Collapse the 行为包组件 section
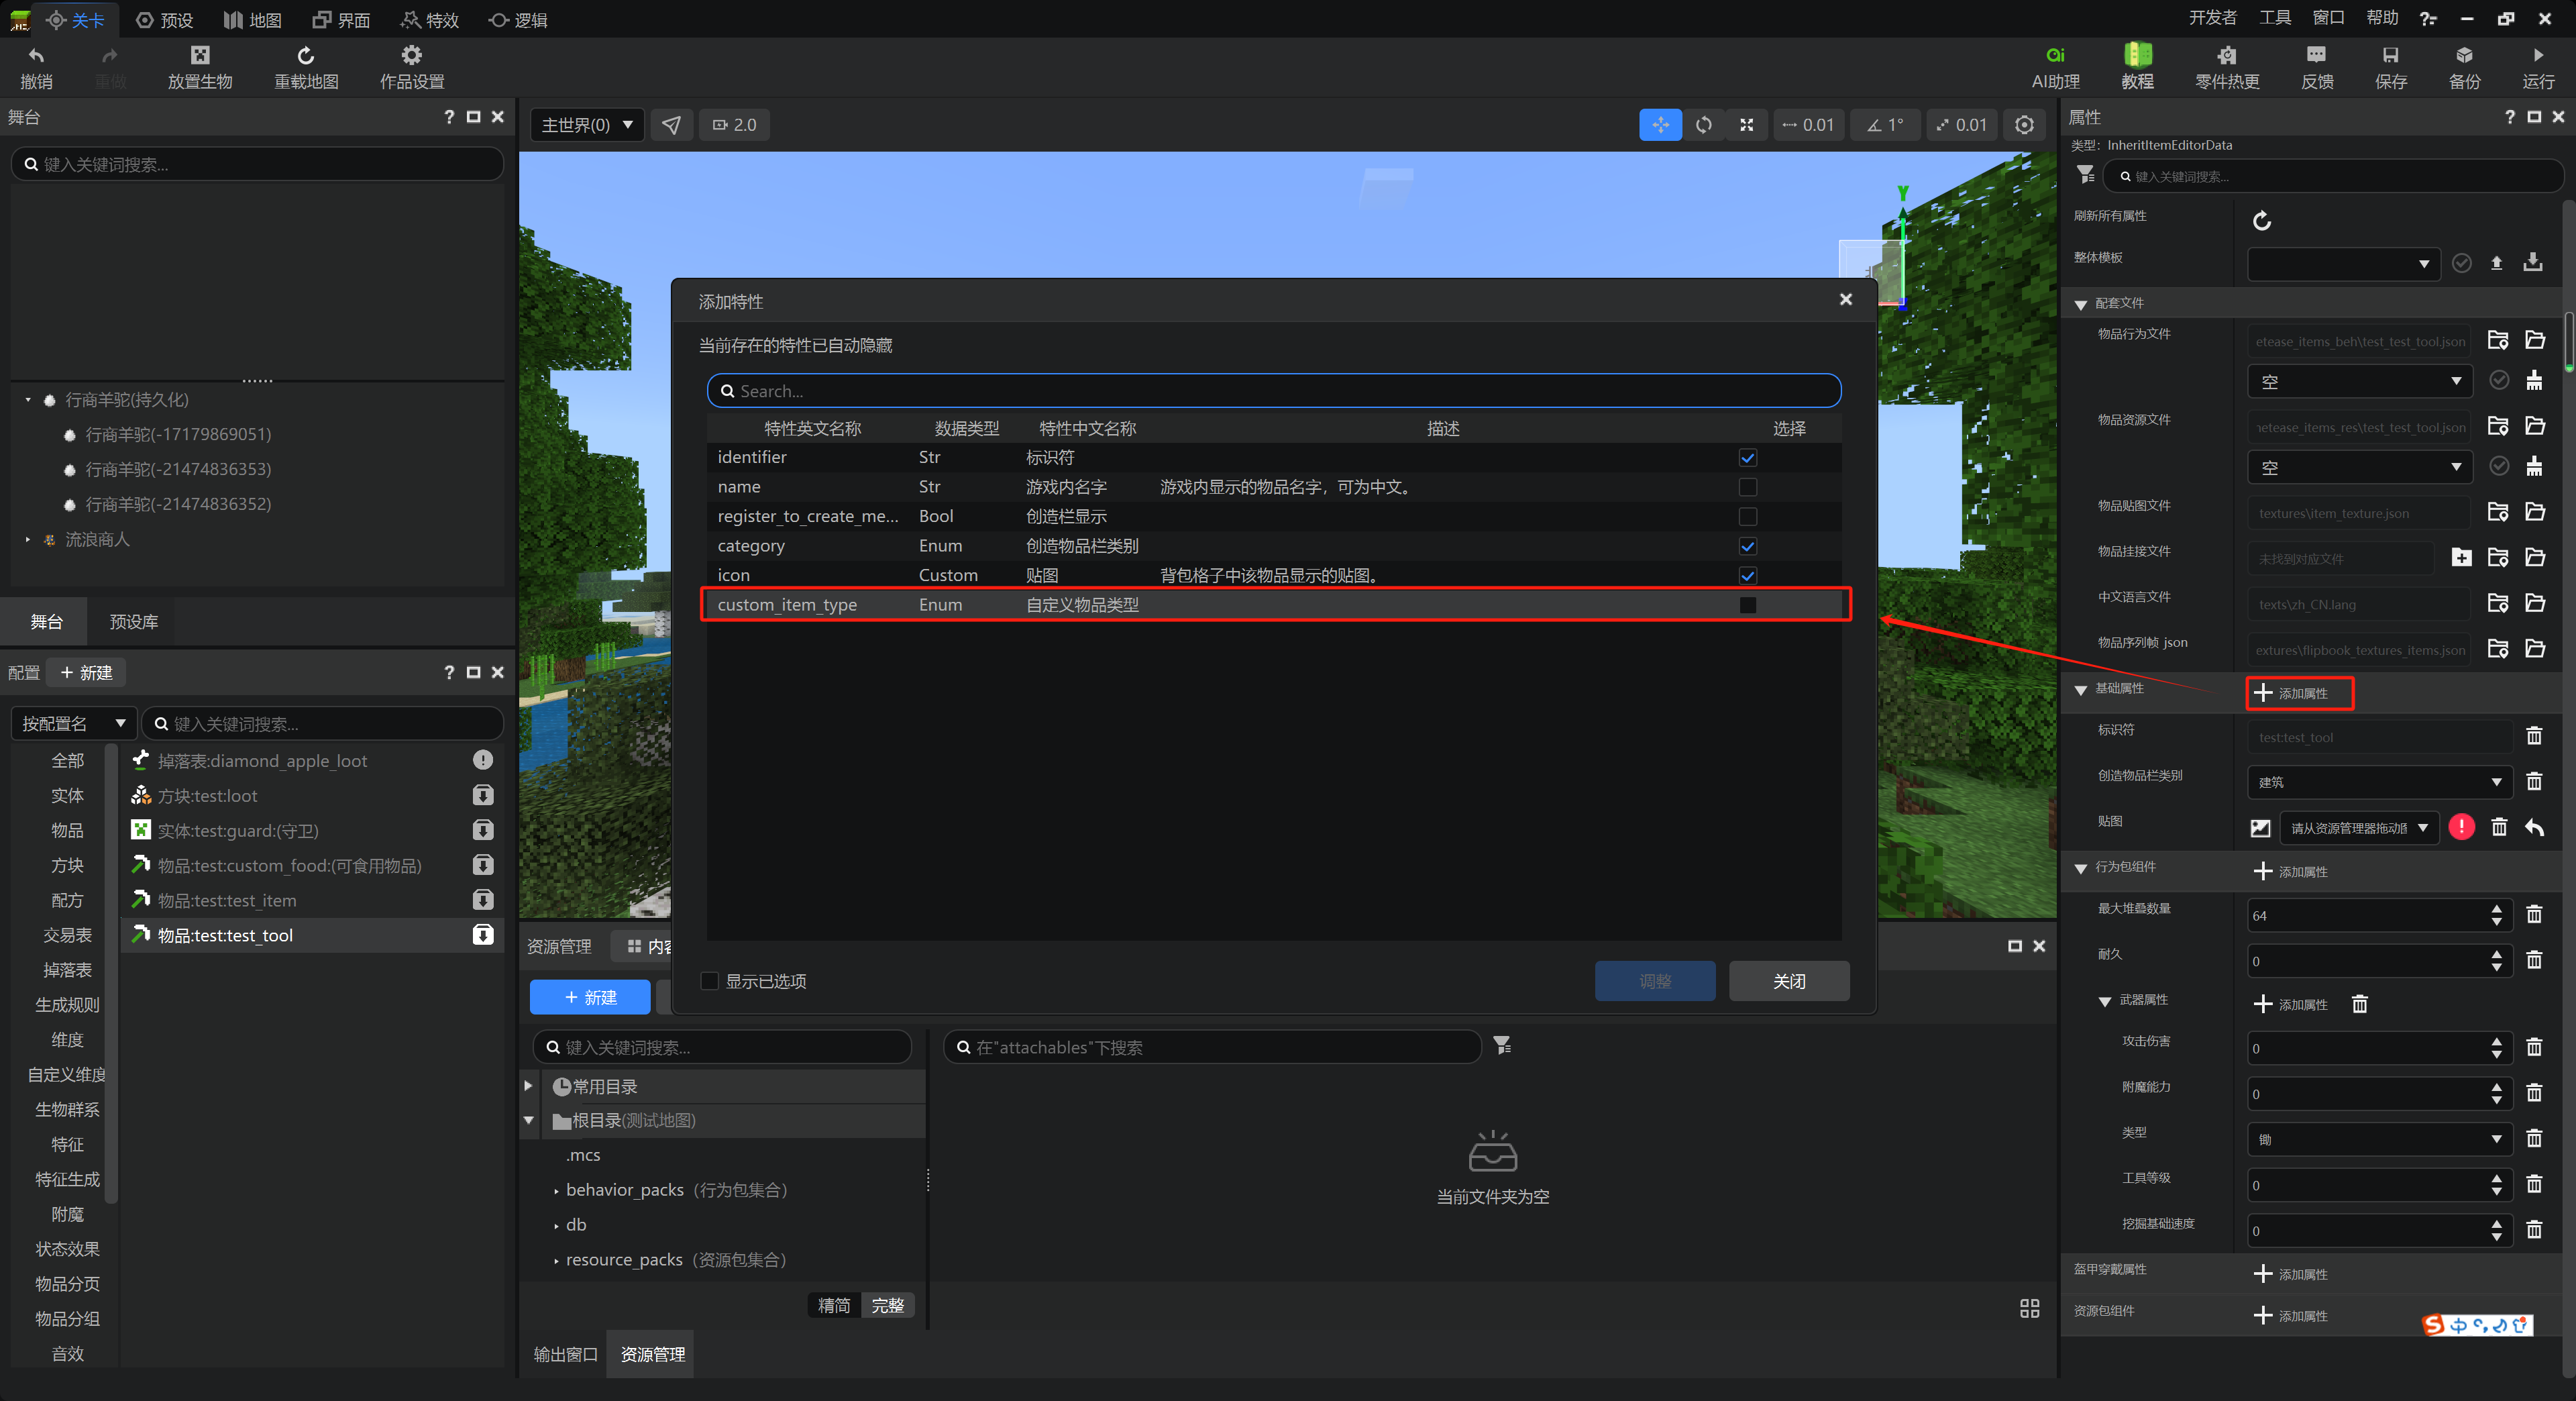 pos(2080,868)
